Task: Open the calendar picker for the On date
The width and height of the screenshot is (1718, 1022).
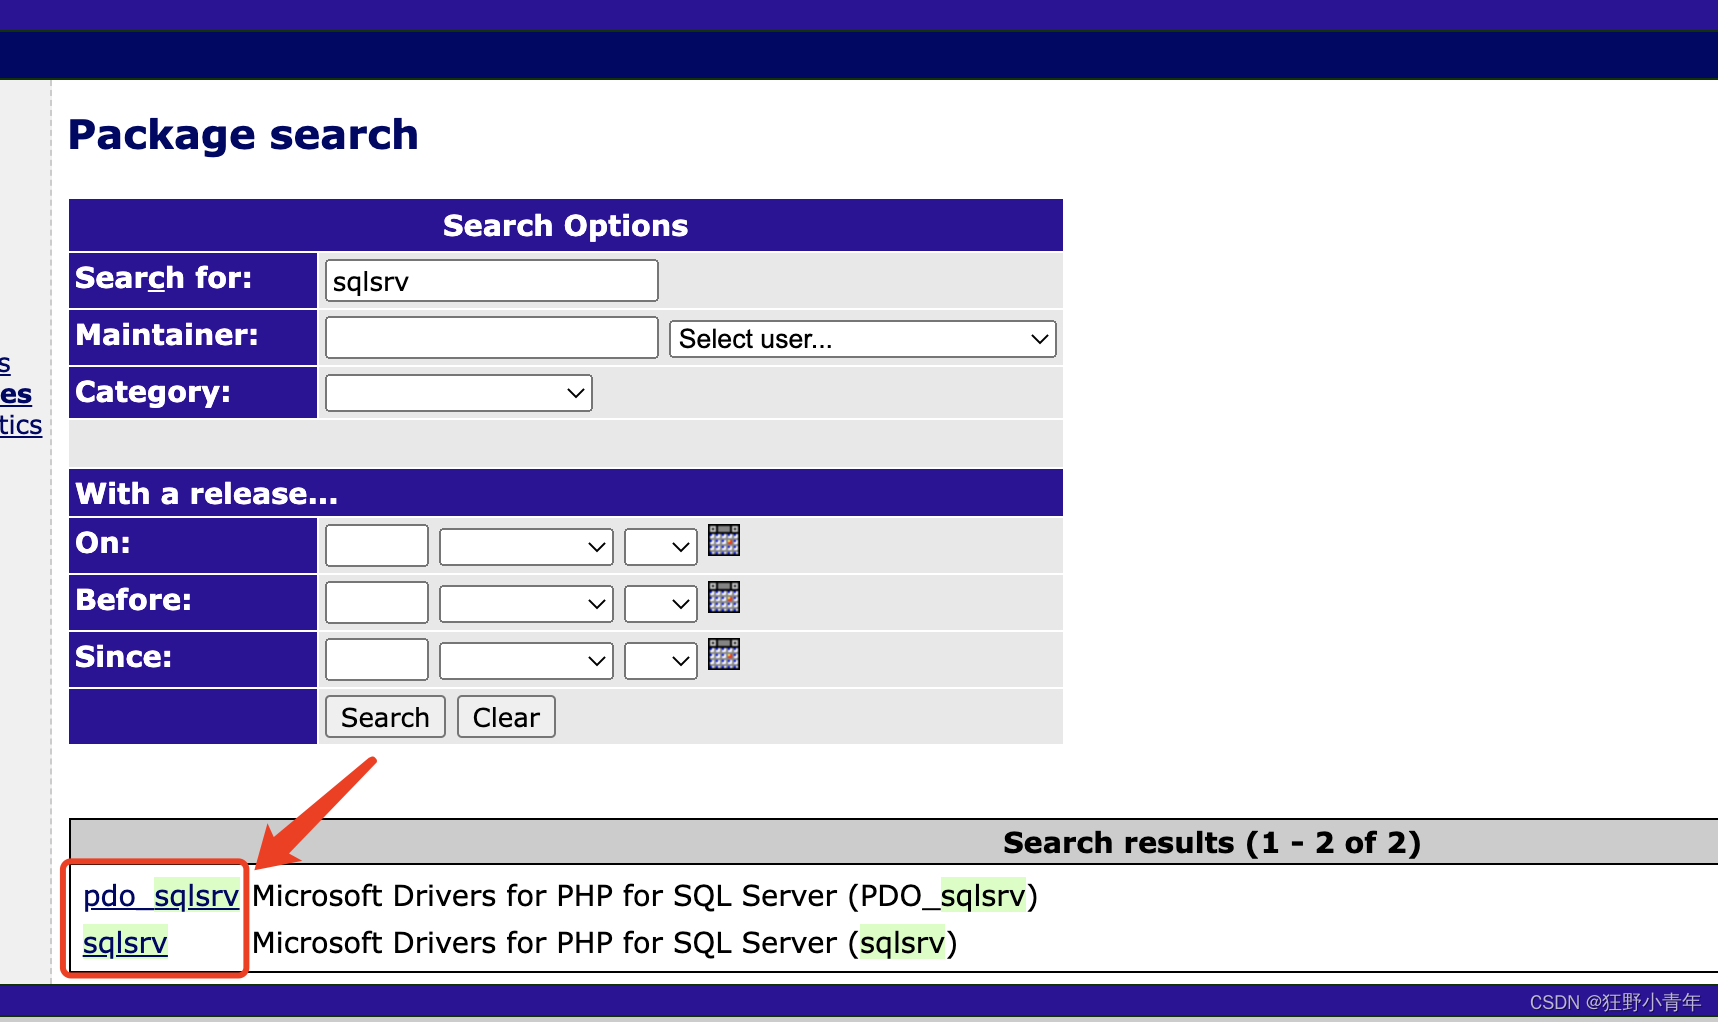Action: pos(724,540)
